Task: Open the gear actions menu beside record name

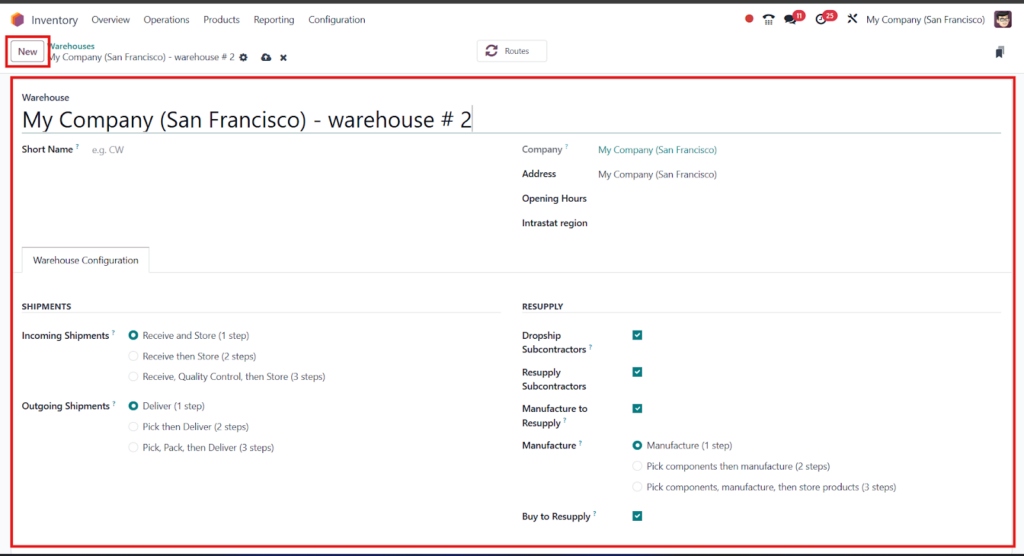Action: (x=244, y=57)
